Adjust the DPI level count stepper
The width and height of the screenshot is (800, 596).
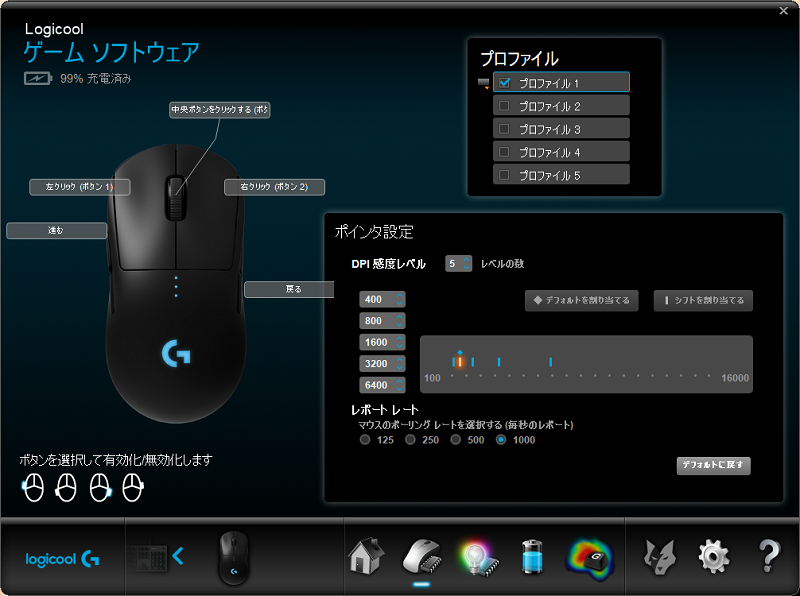[466, 263]
